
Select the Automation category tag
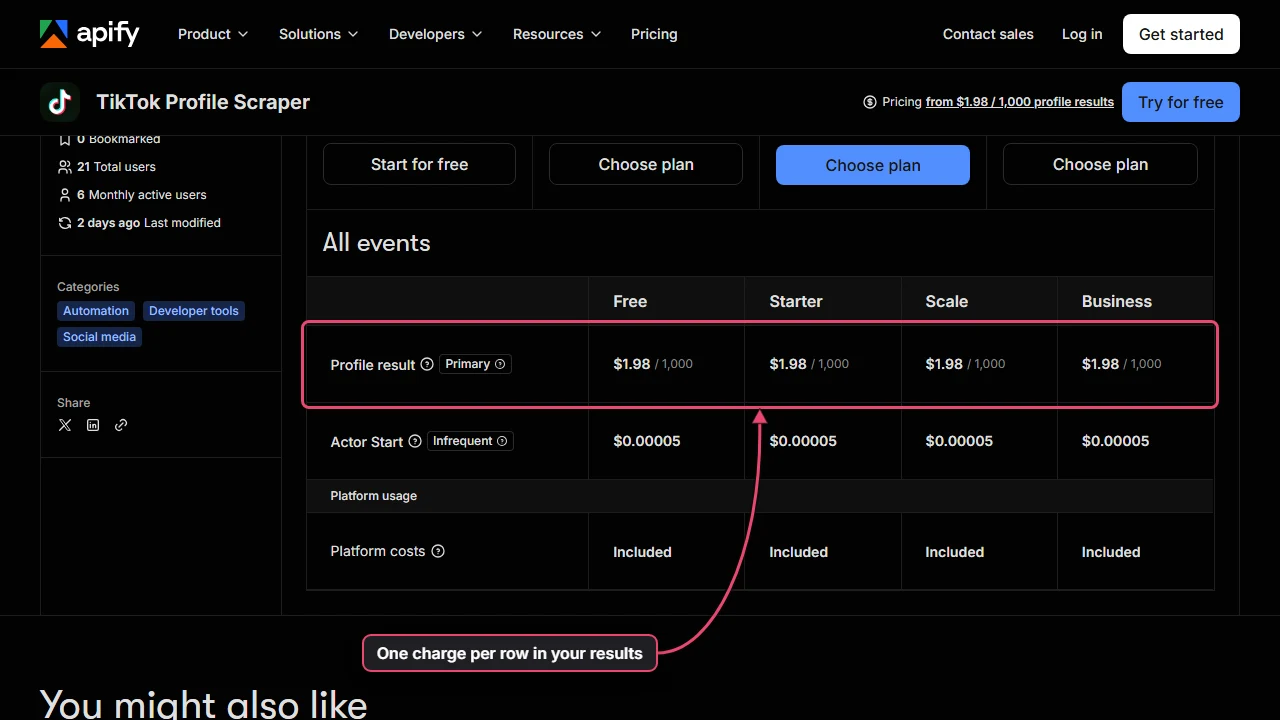pos(96,311)
